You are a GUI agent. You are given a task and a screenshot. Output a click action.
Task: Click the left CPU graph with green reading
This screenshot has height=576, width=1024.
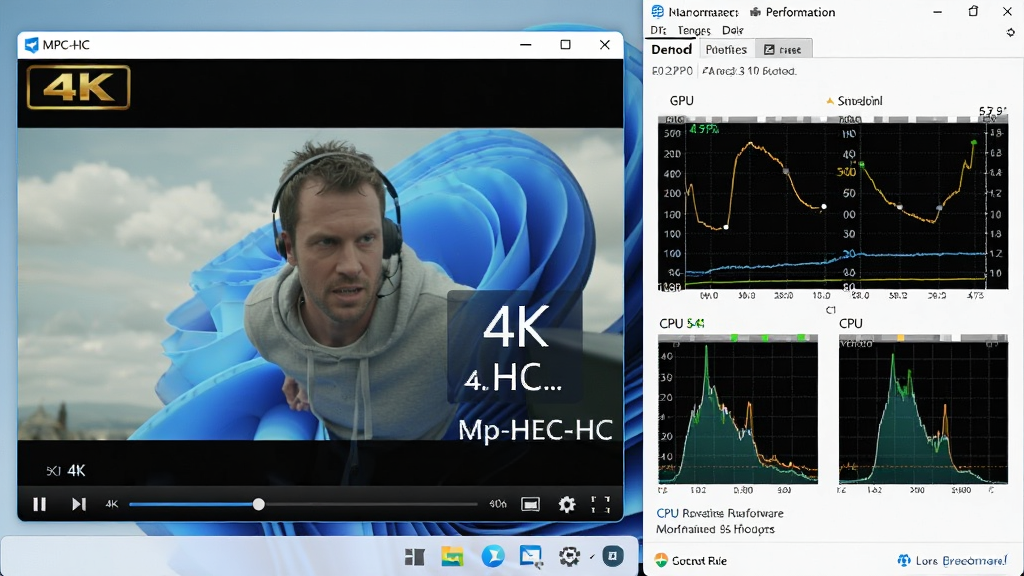(738, 409)
